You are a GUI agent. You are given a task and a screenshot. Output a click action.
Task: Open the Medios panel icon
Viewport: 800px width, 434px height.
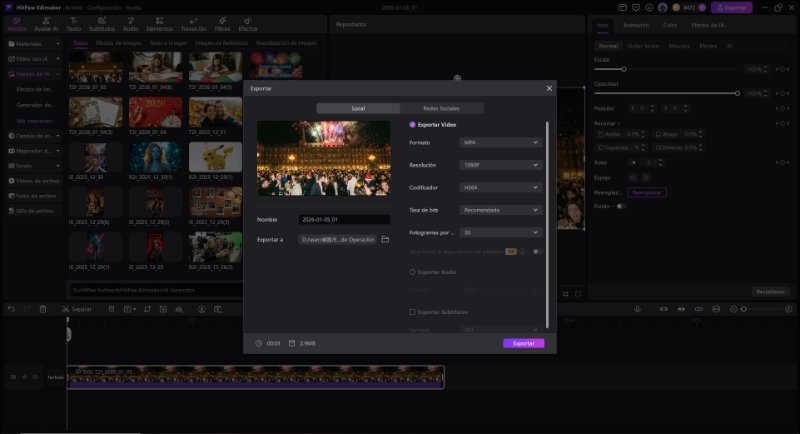(x=16, y=24)
